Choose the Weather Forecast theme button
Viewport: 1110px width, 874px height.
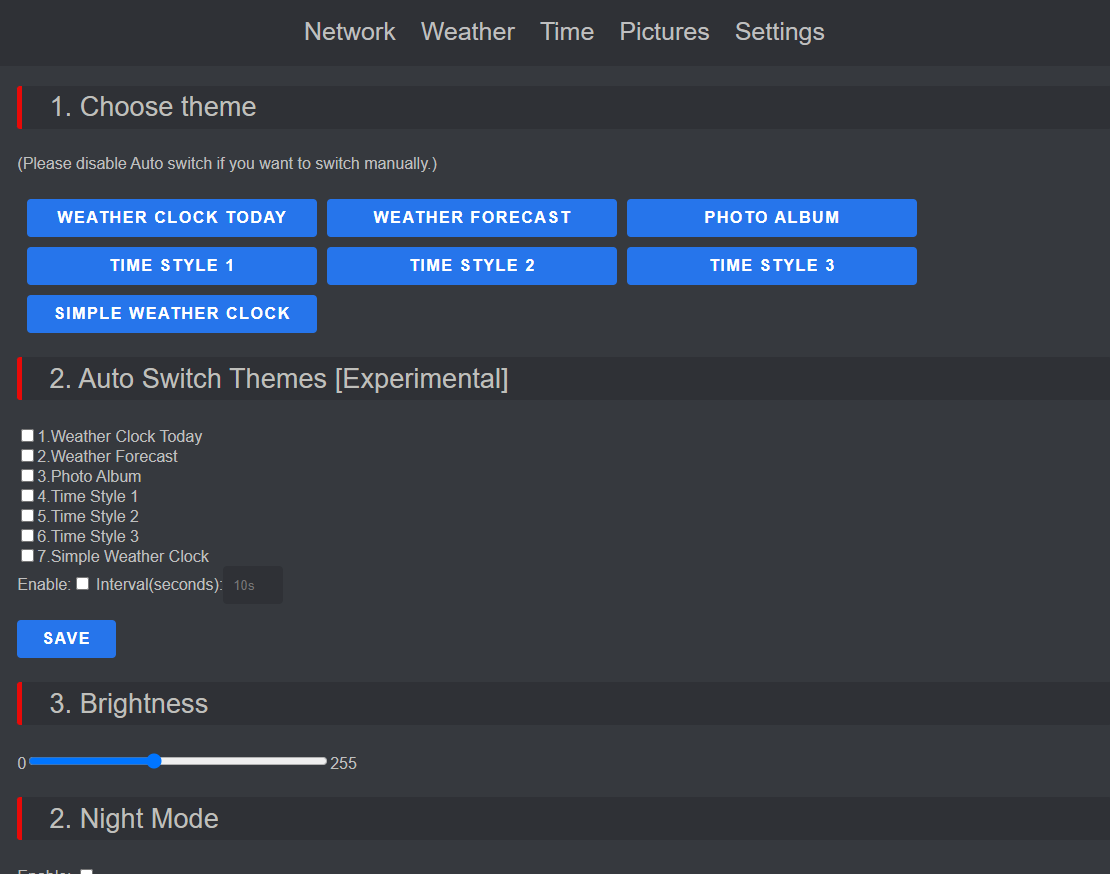pos(472,218)
